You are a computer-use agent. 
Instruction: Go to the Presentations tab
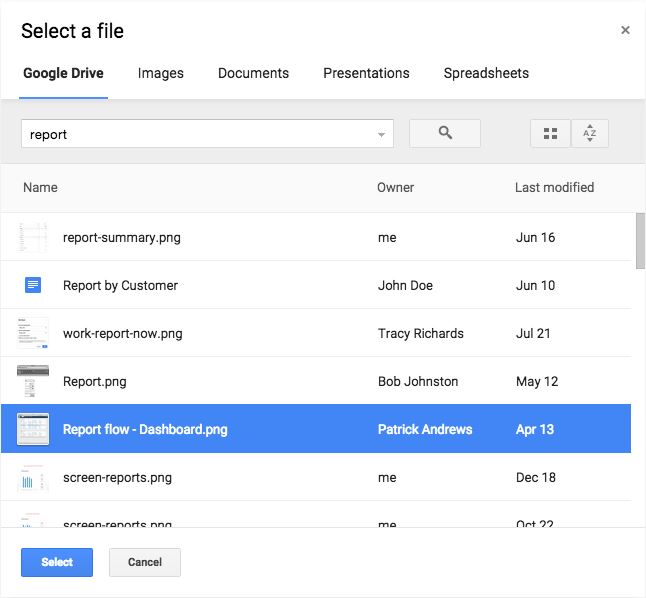click(x=366, y=73)
